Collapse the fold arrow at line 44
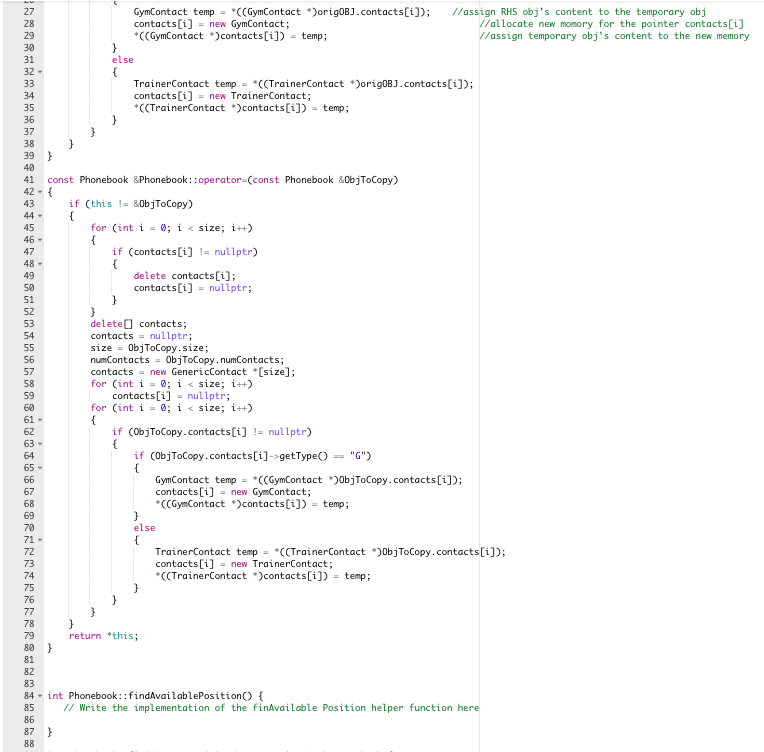Image resolution: width=764 pixels, height=752 pixels. 40,216
